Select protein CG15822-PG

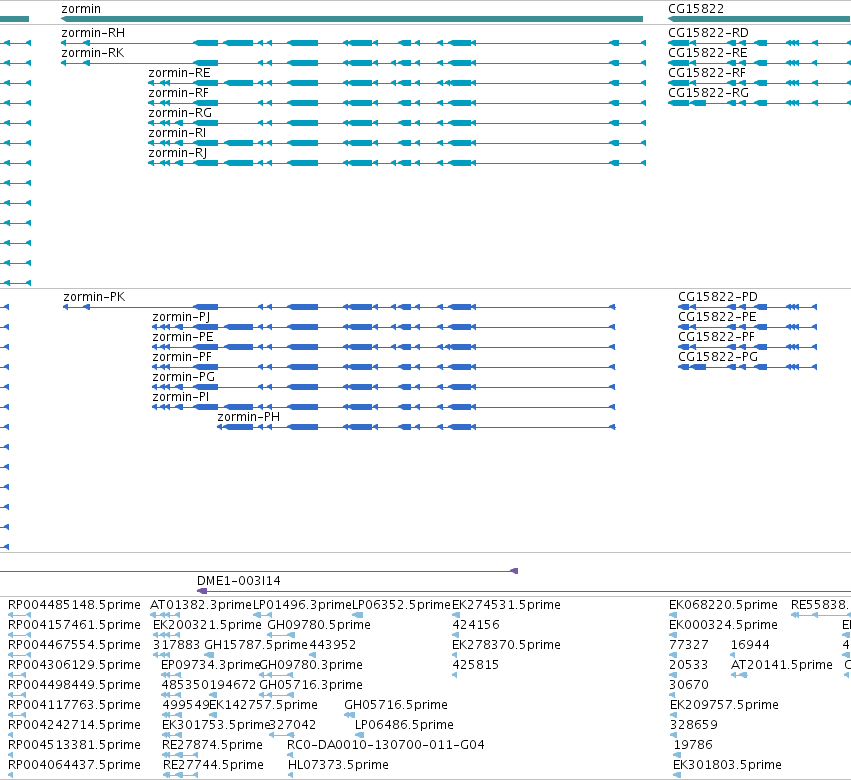pos(747,367)
